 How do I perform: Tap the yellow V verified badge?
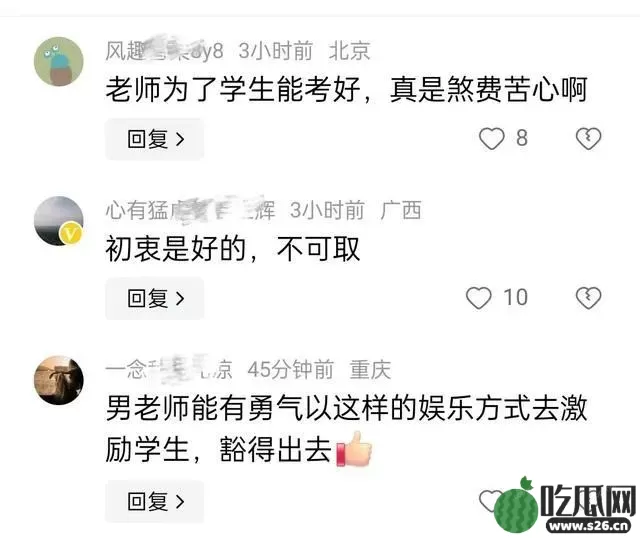pos(71,233)
